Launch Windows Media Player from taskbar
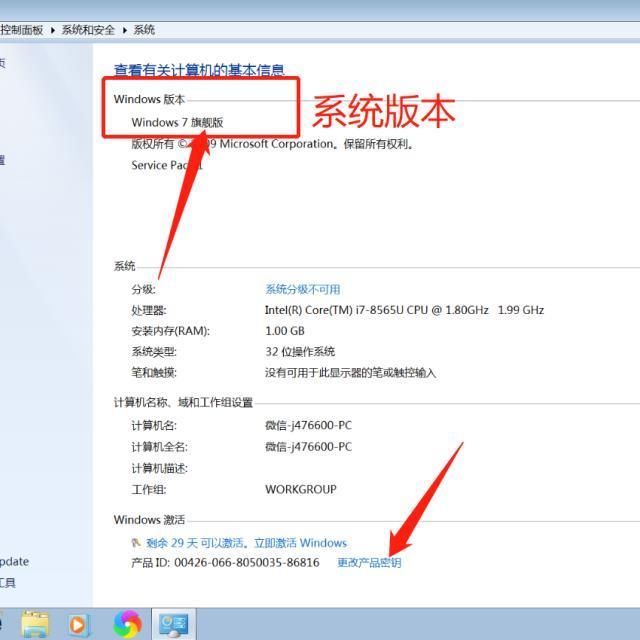Screen dimensions: 640x640 [78, 624]
